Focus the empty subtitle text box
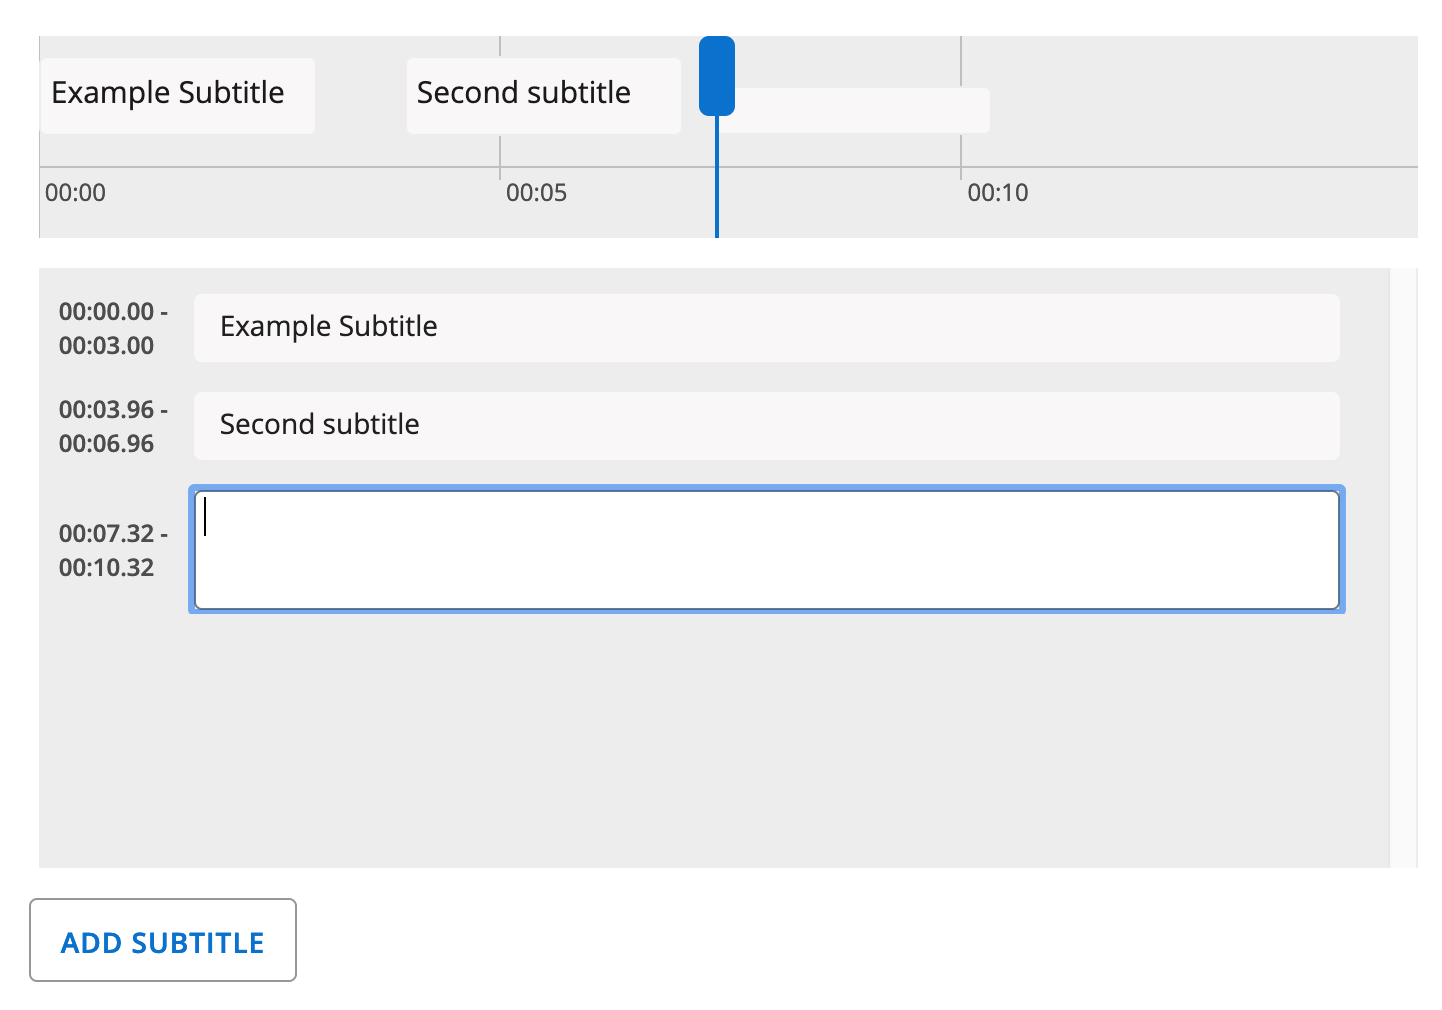 point(766,550)
